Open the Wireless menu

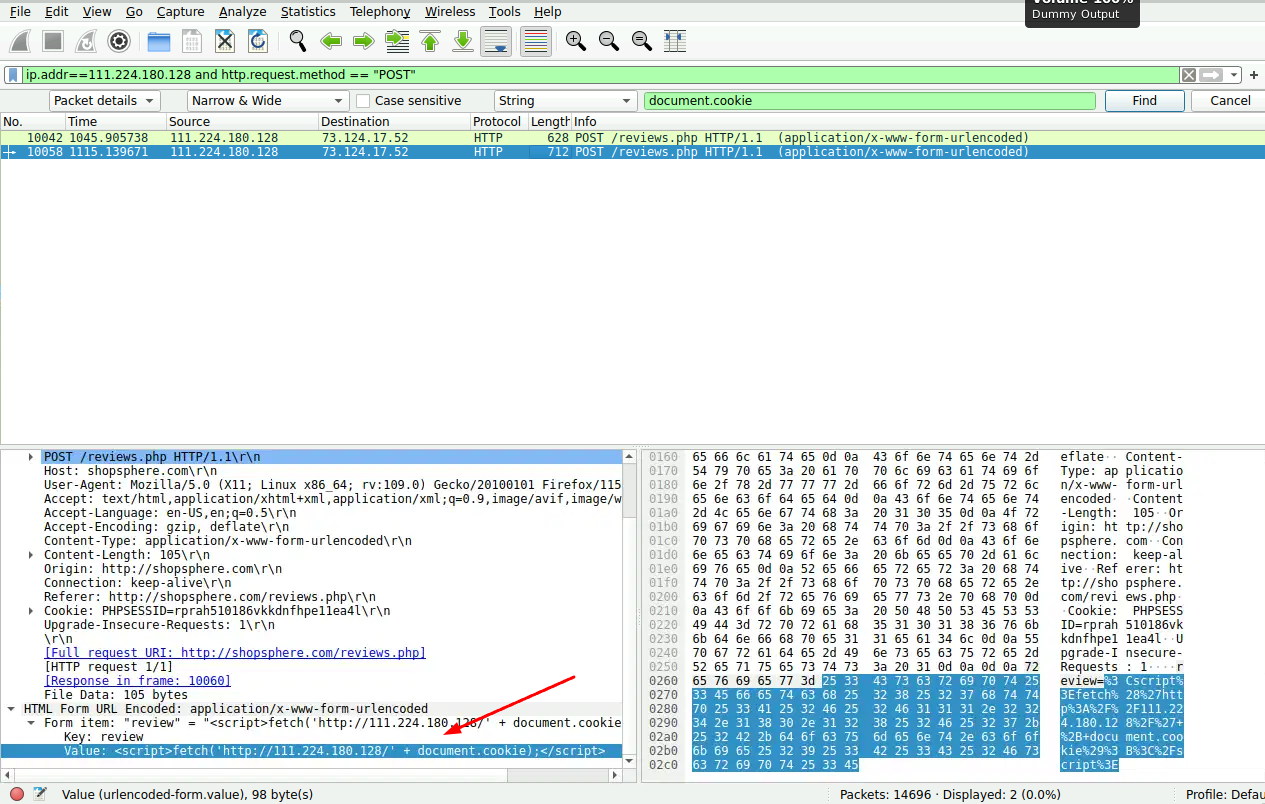[x=450, y=12]
